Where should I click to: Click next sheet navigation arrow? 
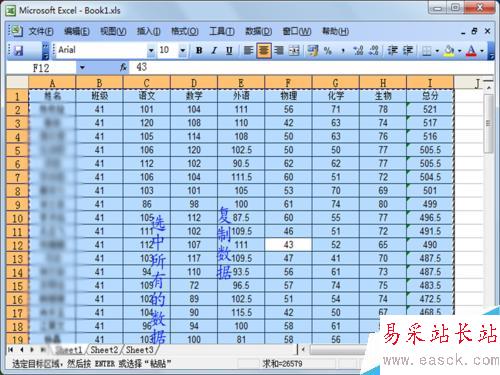pyautogui.click(x=32, y=350)
